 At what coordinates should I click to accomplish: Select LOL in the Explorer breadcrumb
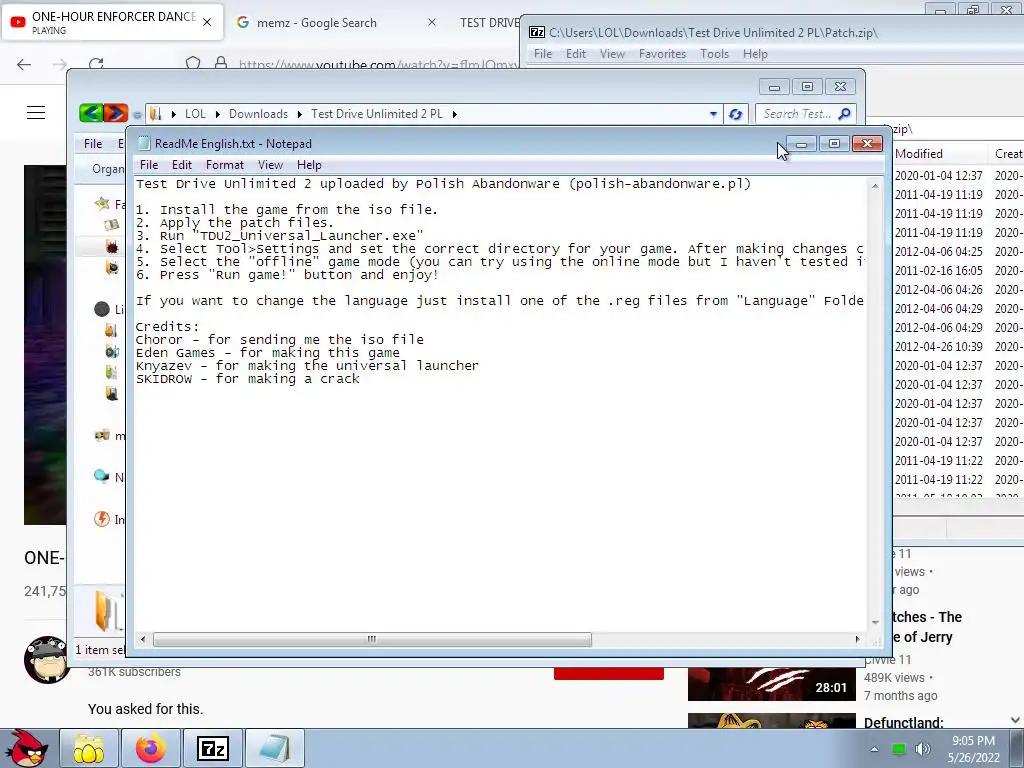pos(195,114)
